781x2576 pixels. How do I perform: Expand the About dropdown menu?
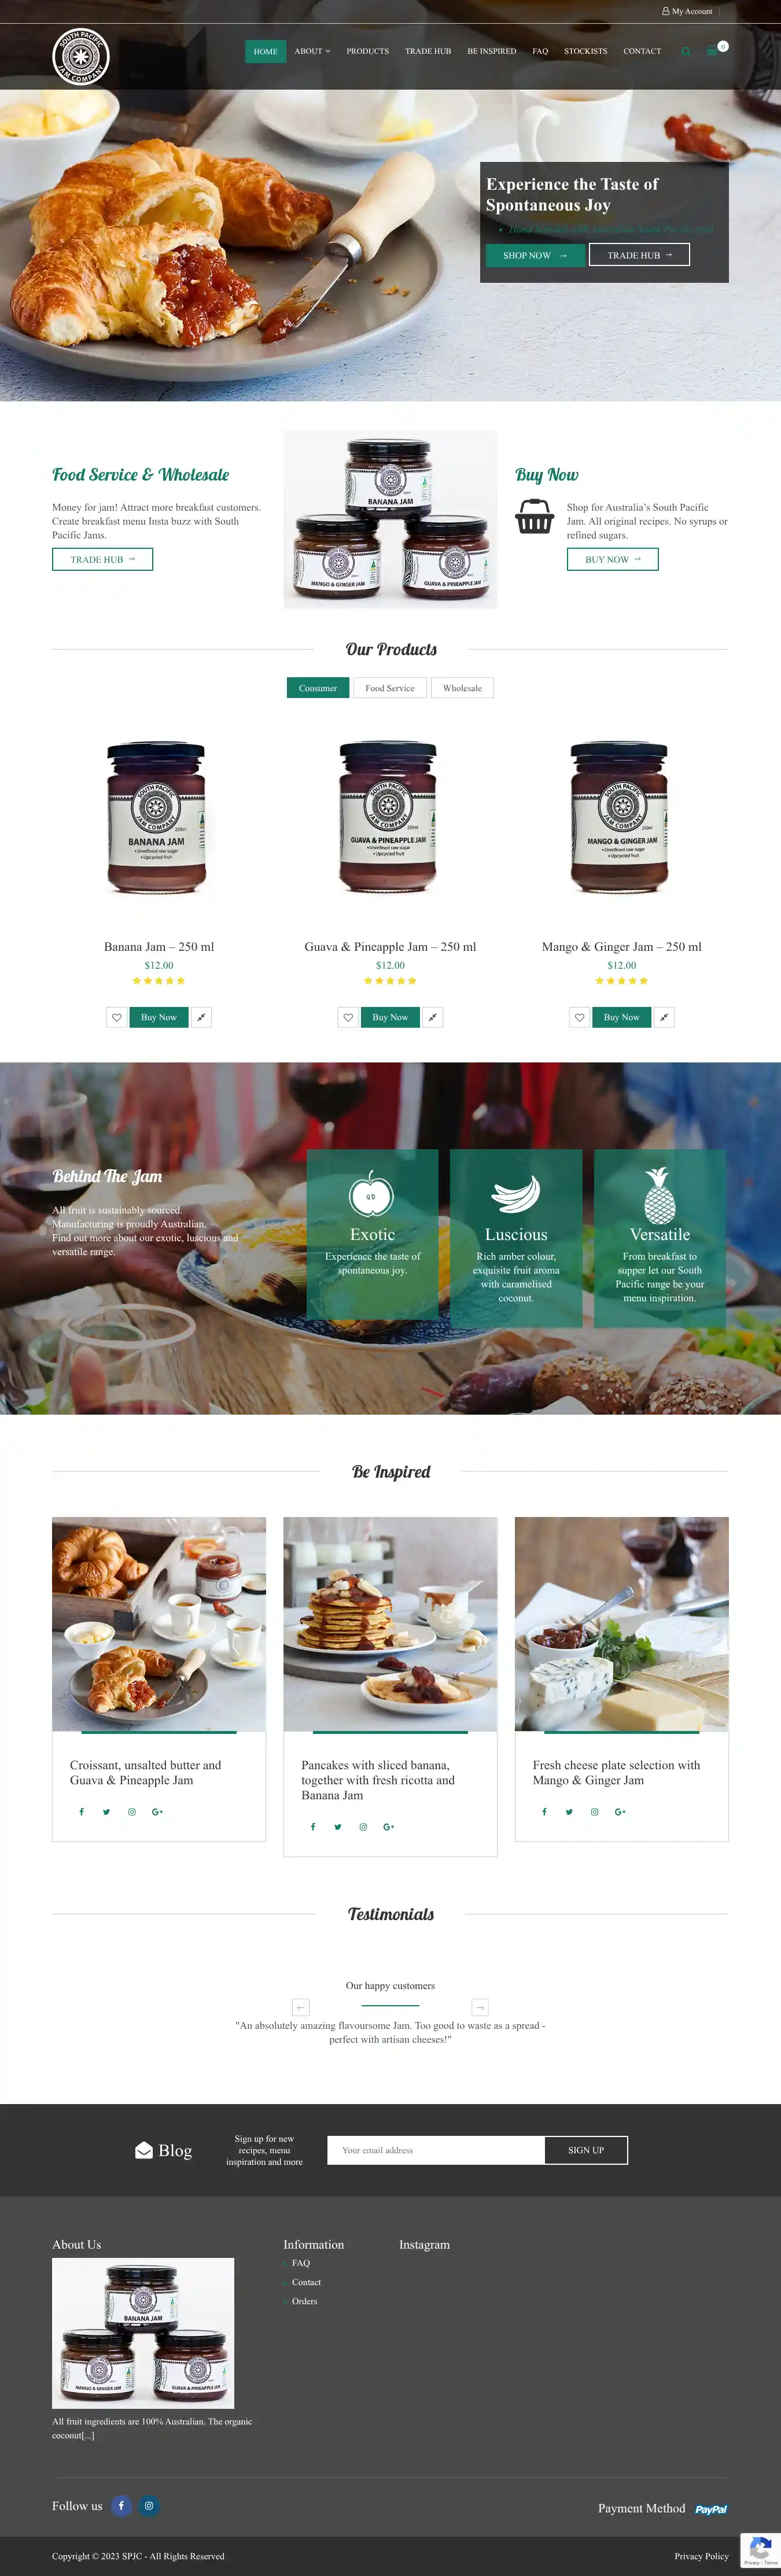pos(312,51)
